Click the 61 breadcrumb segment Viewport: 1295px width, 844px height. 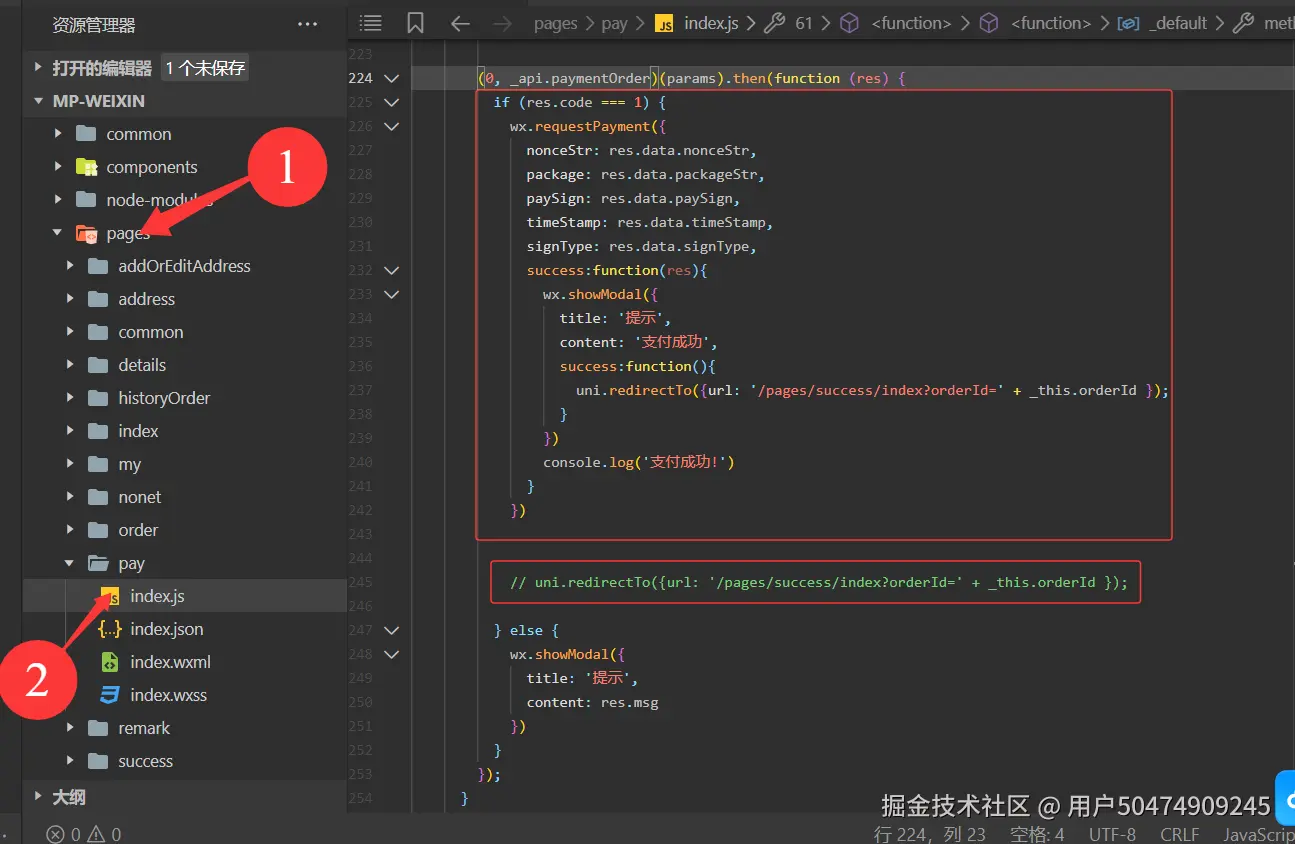coord(804,23)
